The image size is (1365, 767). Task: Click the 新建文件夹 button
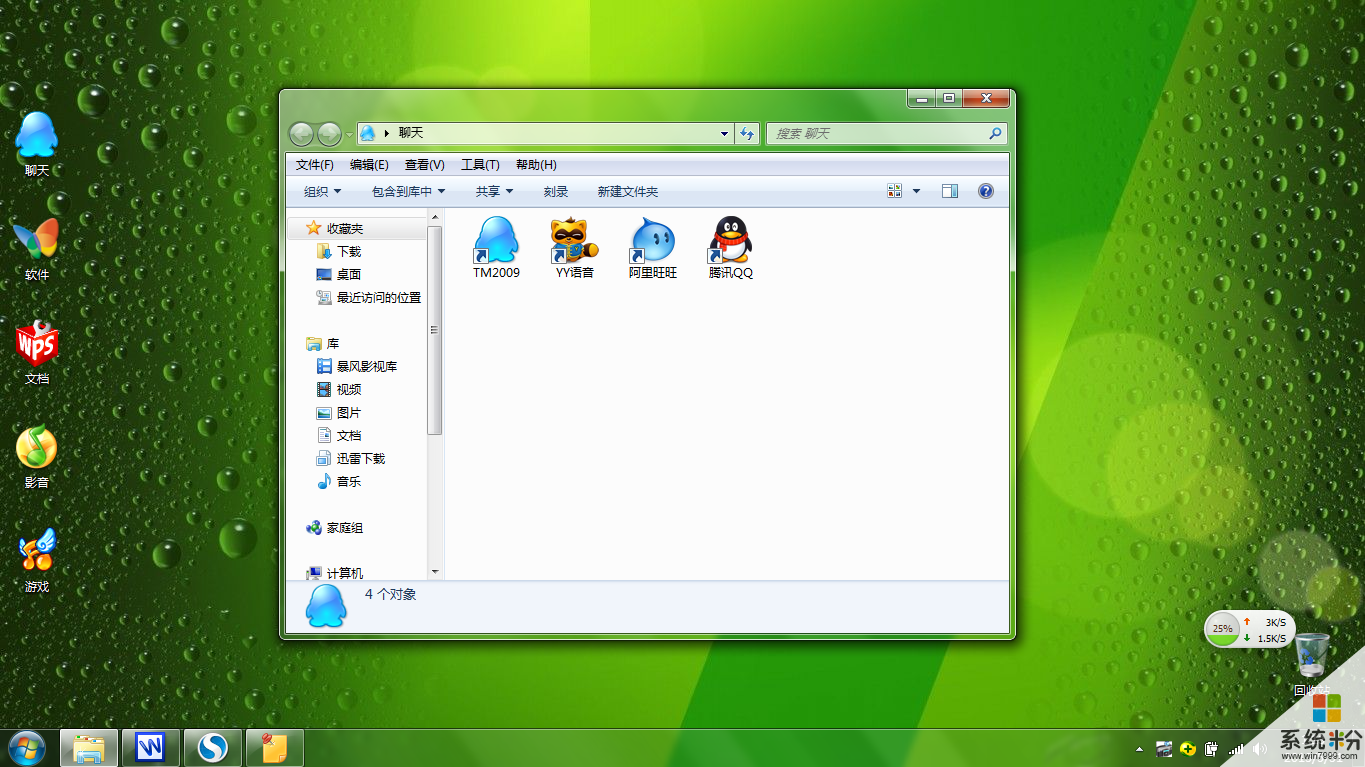(628, 192)
